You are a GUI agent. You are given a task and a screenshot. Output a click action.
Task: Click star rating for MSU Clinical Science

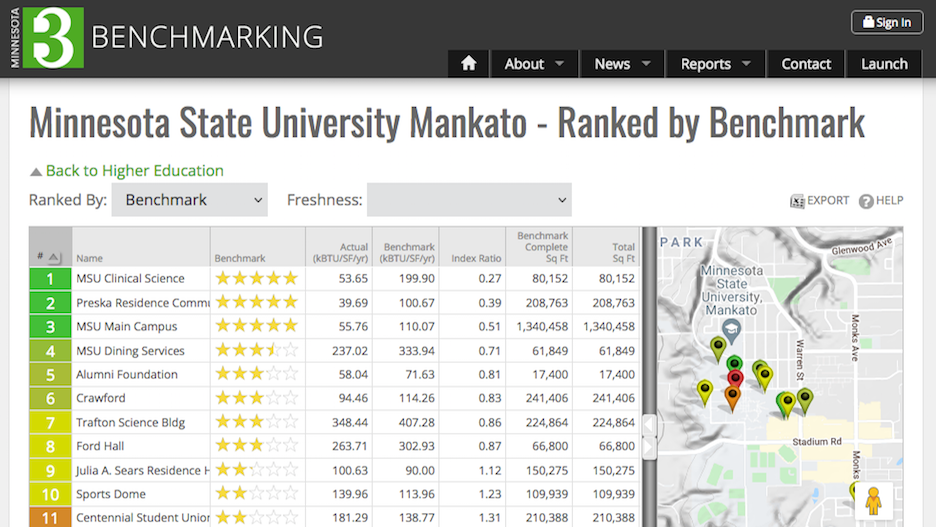[257, 278]
